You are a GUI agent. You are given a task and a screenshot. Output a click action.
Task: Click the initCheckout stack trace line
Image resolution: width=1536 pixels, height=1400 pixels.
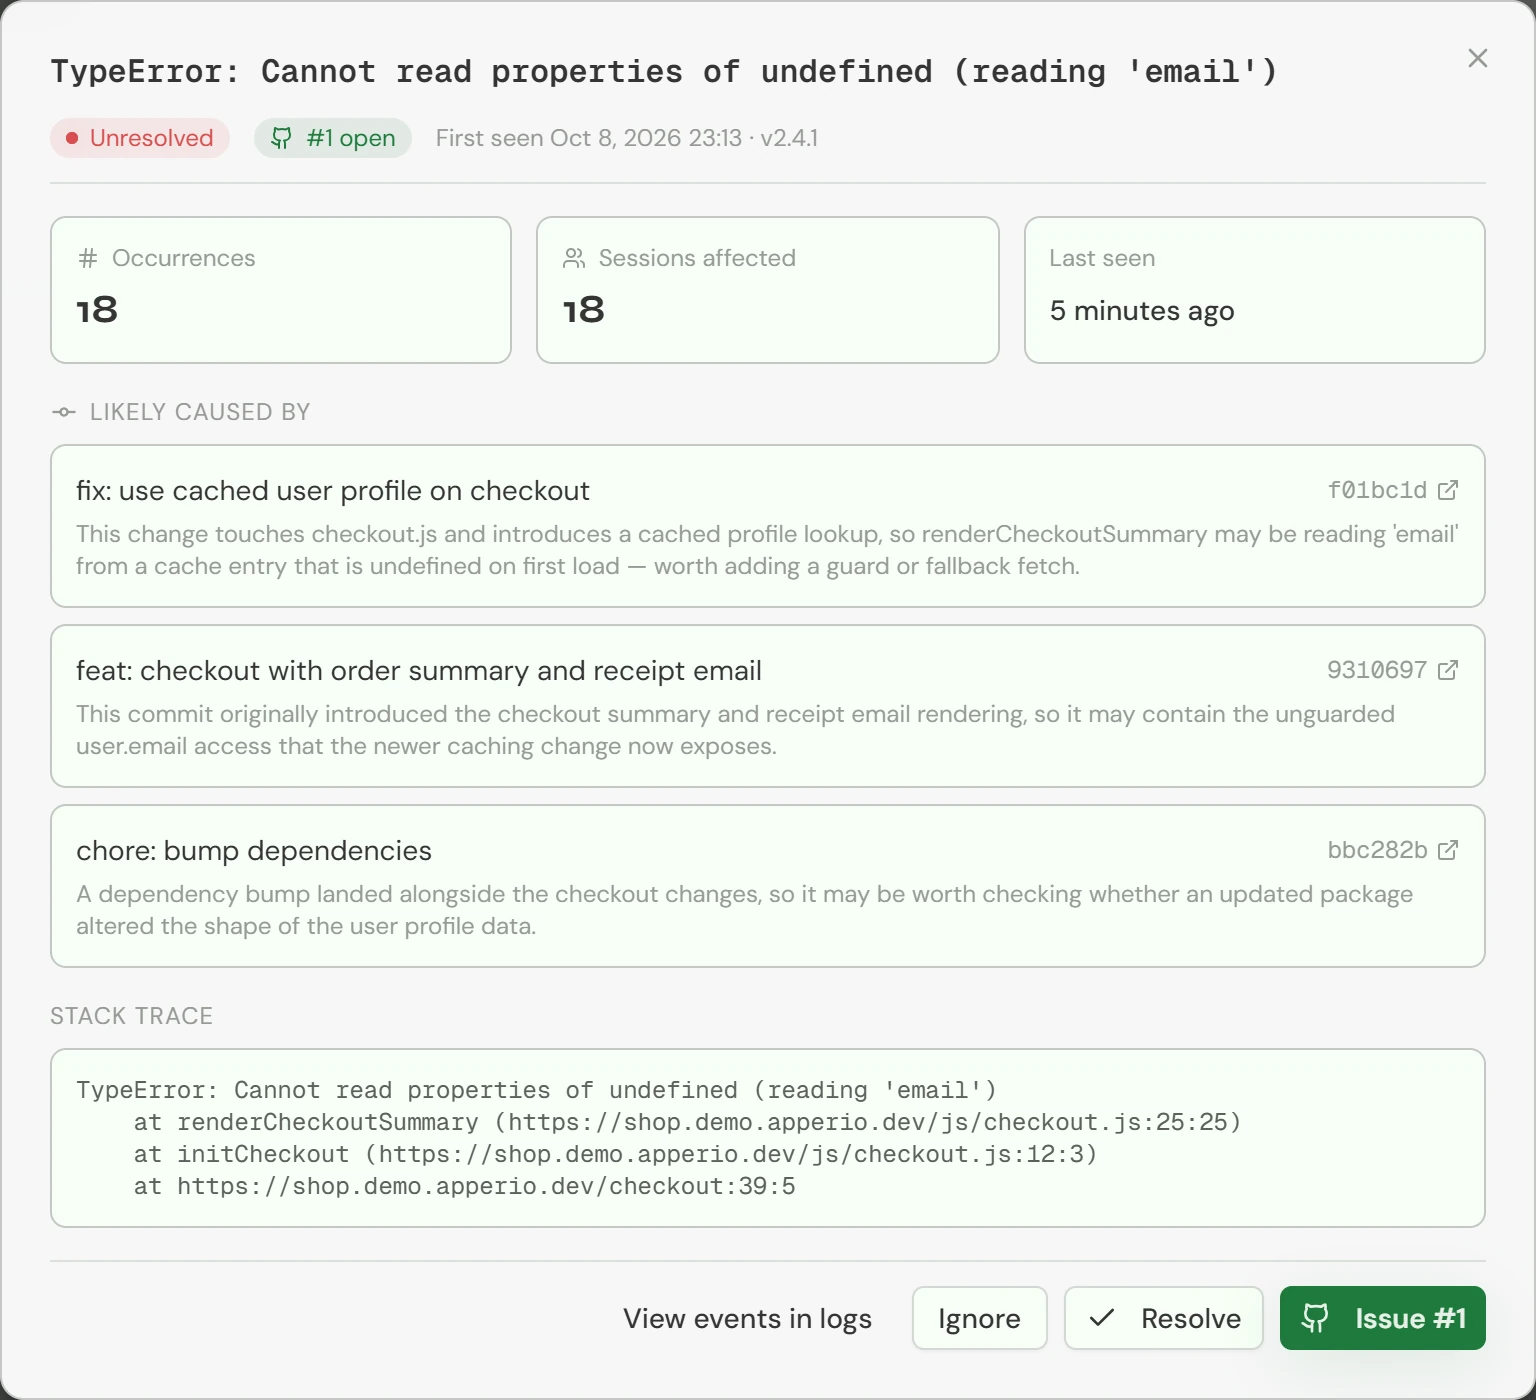(616, 1154)
